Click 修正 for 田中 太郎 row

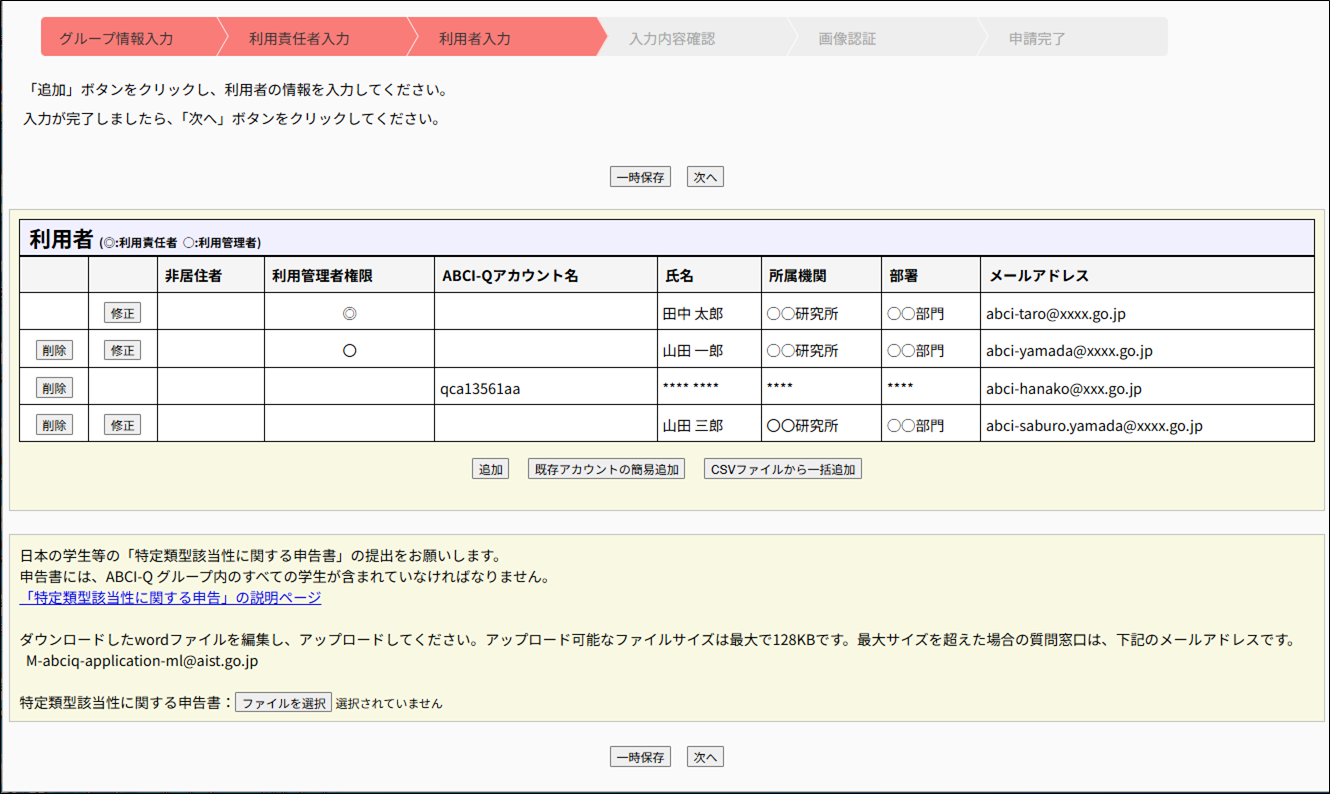coord(122,313)
